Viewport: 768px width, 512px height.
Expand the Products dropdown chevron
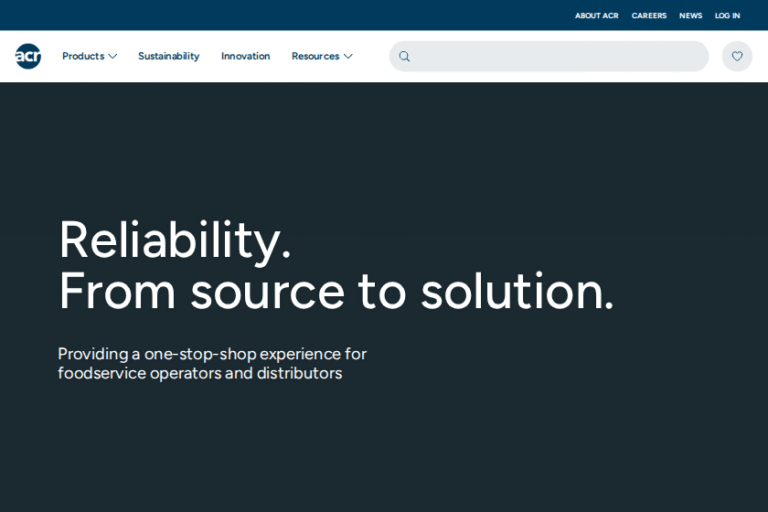pos(113,56)
